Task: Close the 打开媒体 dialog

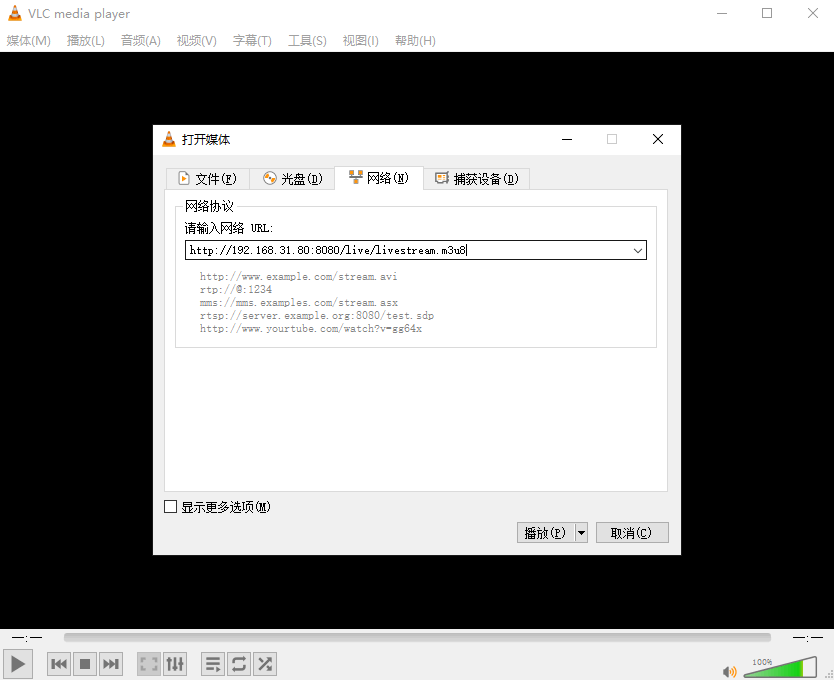Action: point(658,139)
